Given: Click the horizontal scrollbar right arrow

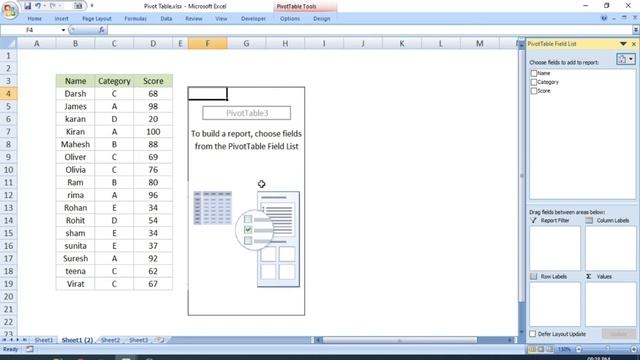Looking at the screenshot, I should pyautogui.click(x=510, y=340).
